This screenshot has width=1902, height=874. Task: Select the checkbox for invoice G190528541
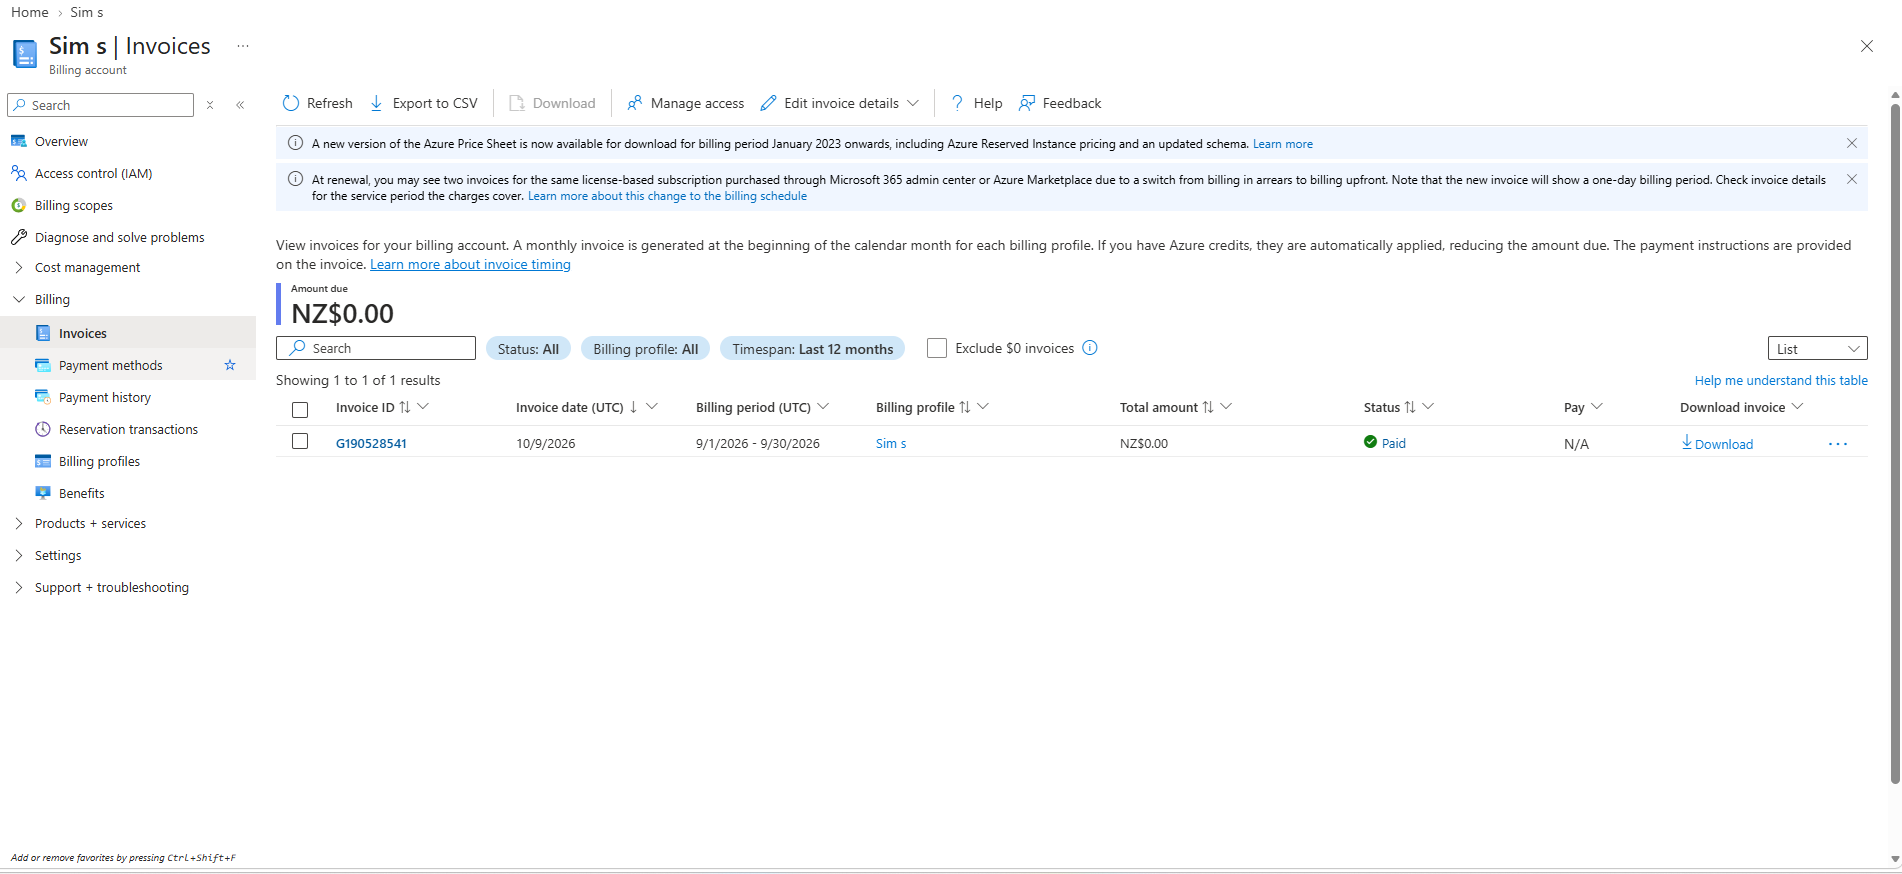300,441
